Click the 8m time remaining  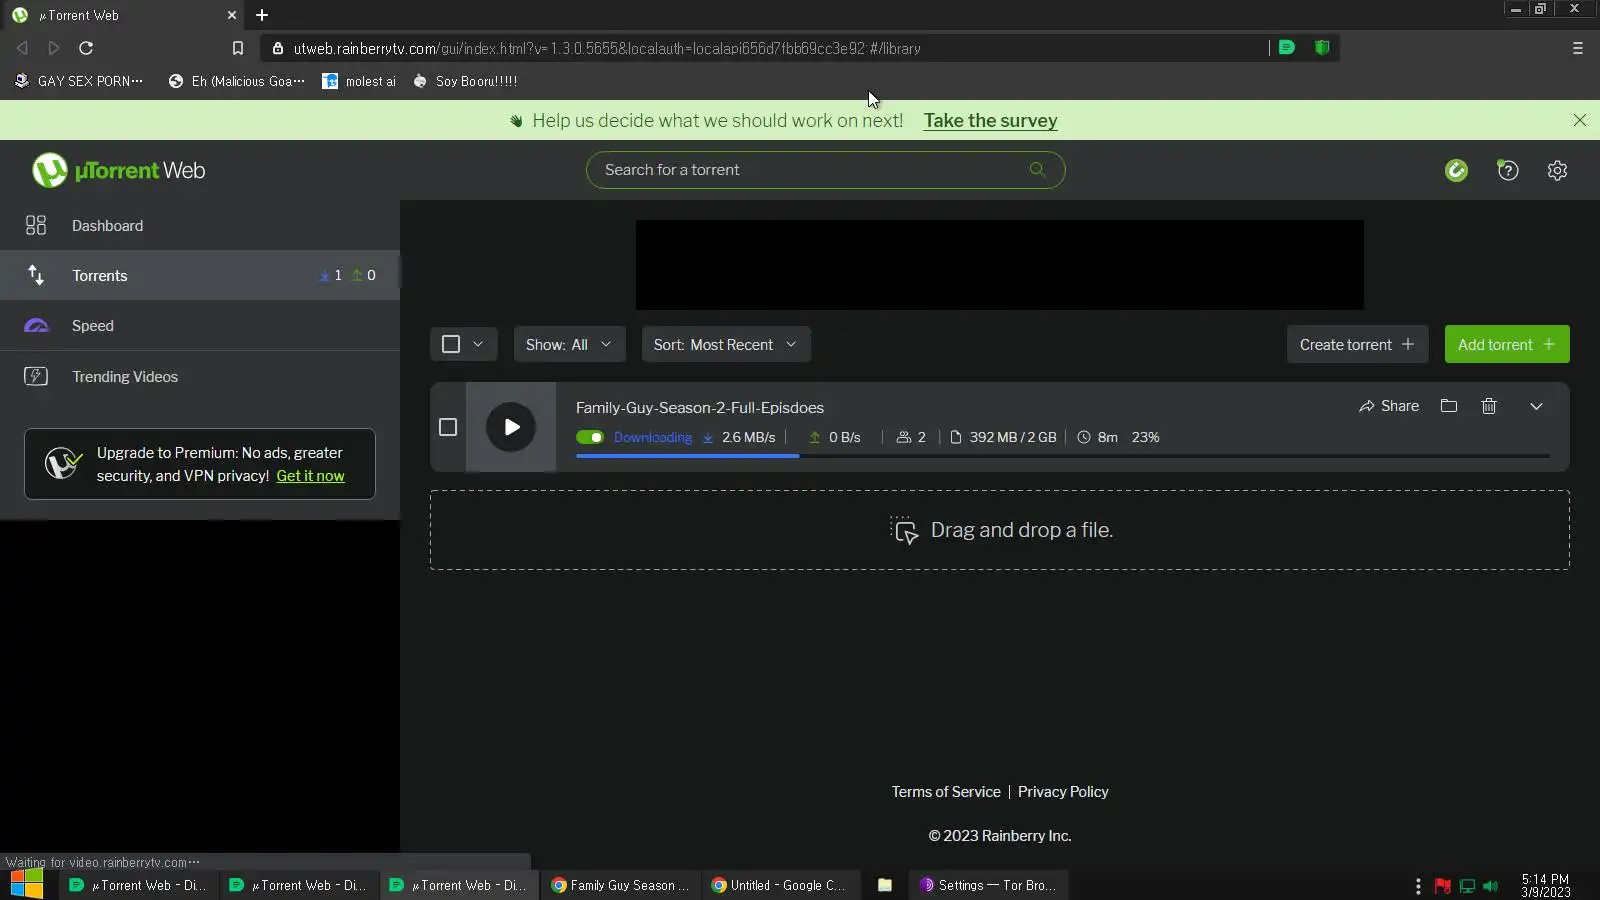[x=1107, y=437]
